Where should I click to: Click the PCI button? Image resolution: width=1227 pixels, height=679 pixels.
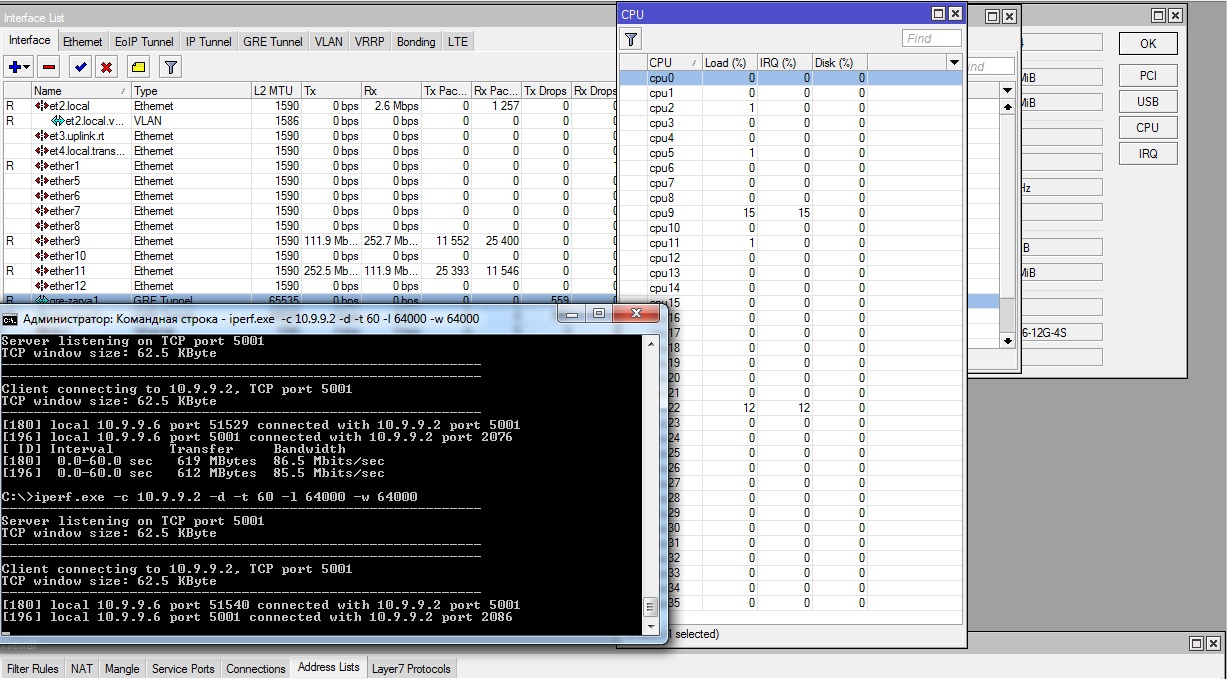point(1148,76)
